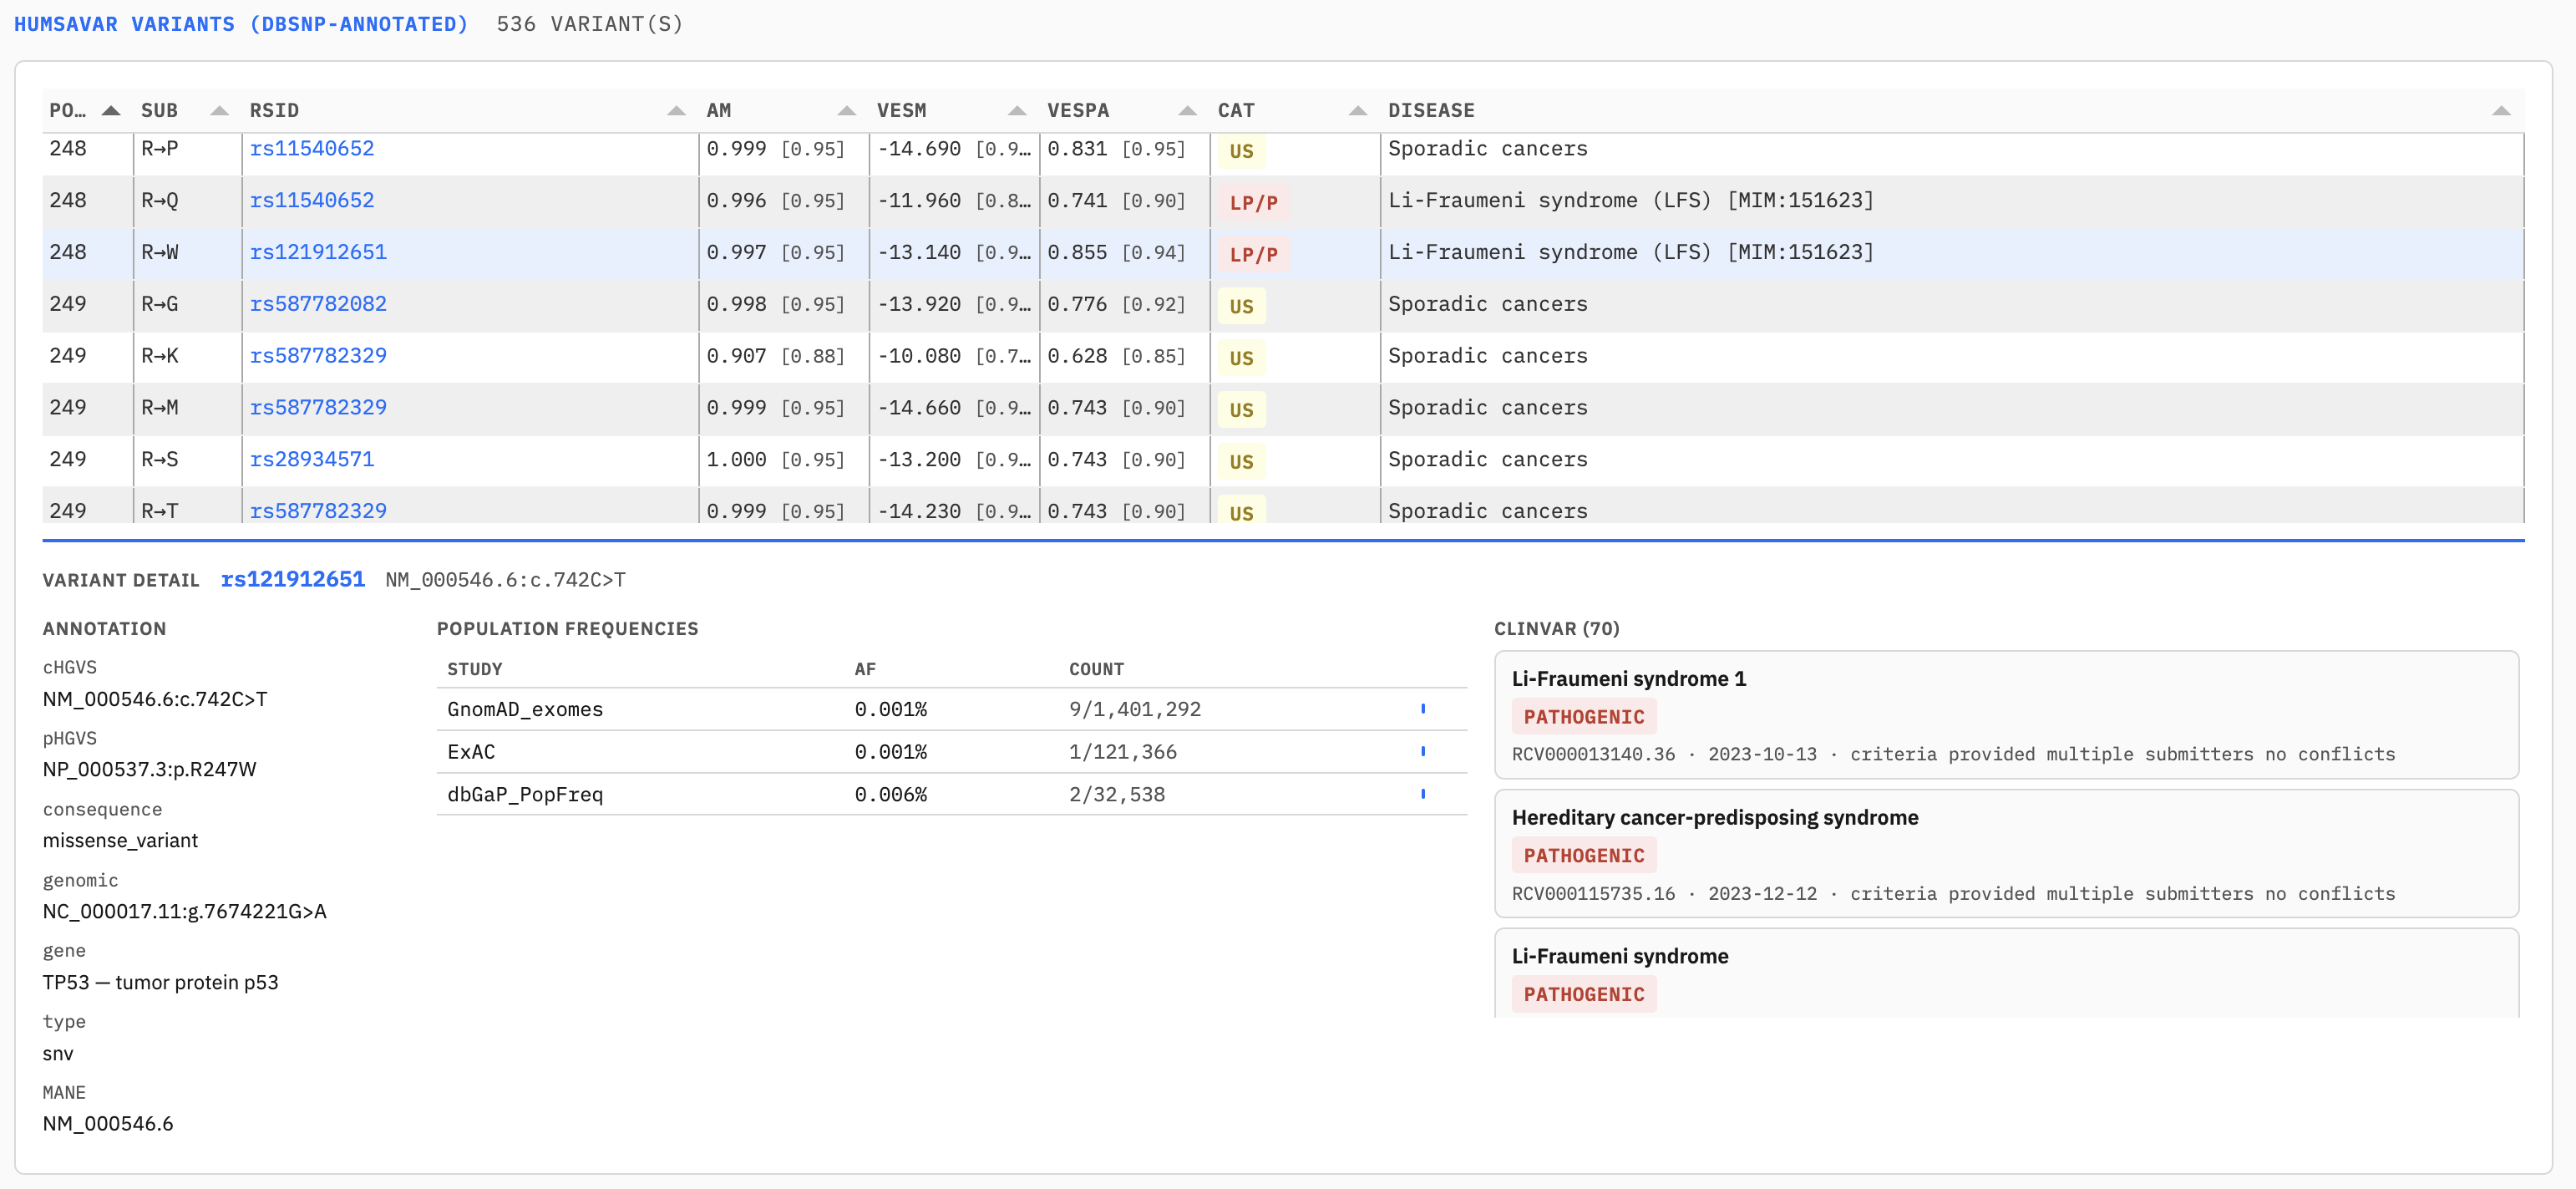Sort table by CAT column arrow
Viewport: 2576px width, 1189px height.
[x=1358, y=110]
